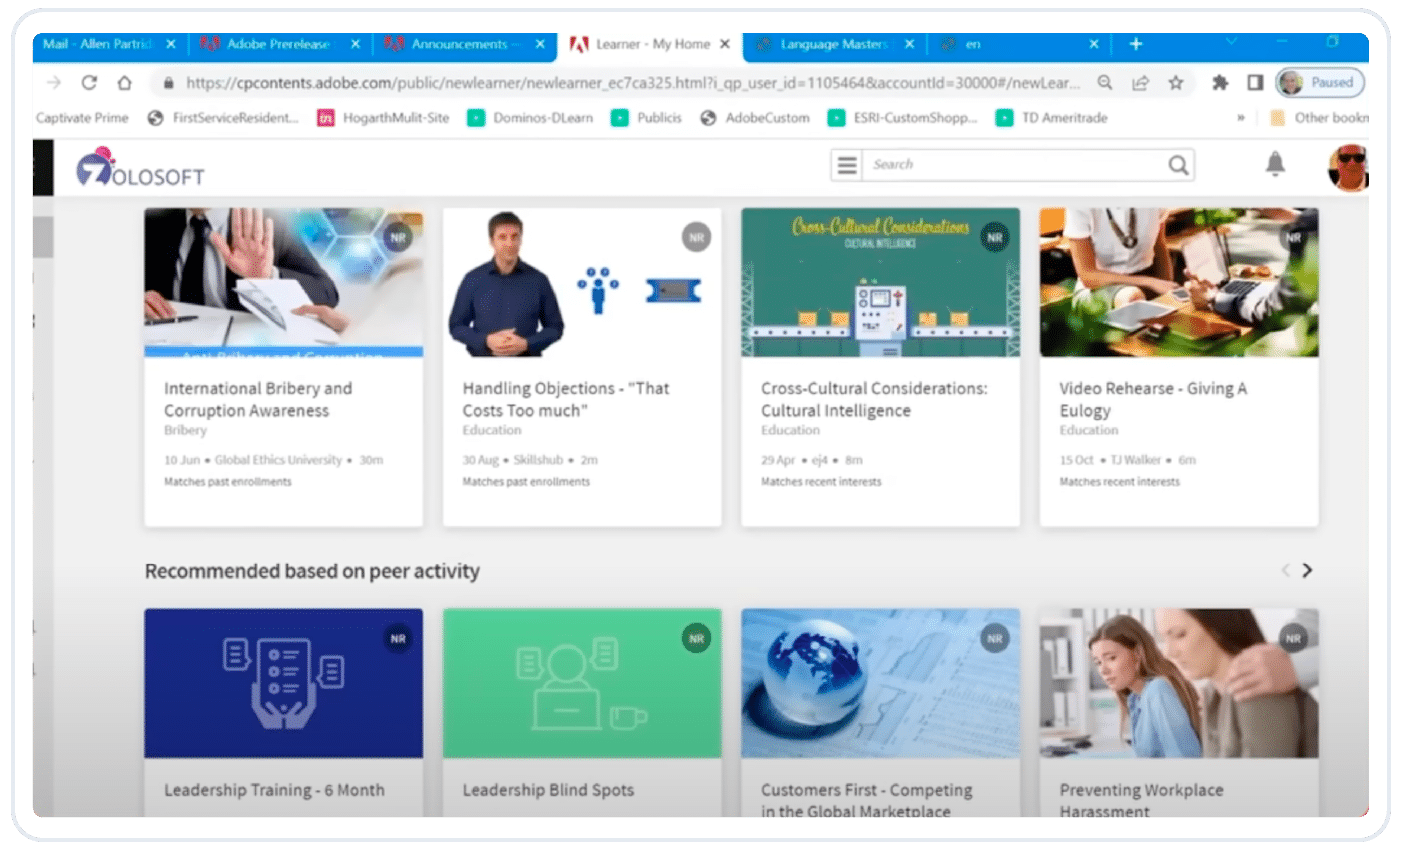Screen dimensions: 1401x851
Task: Show previous peer activity recommendations
Action: [1285, 571]
